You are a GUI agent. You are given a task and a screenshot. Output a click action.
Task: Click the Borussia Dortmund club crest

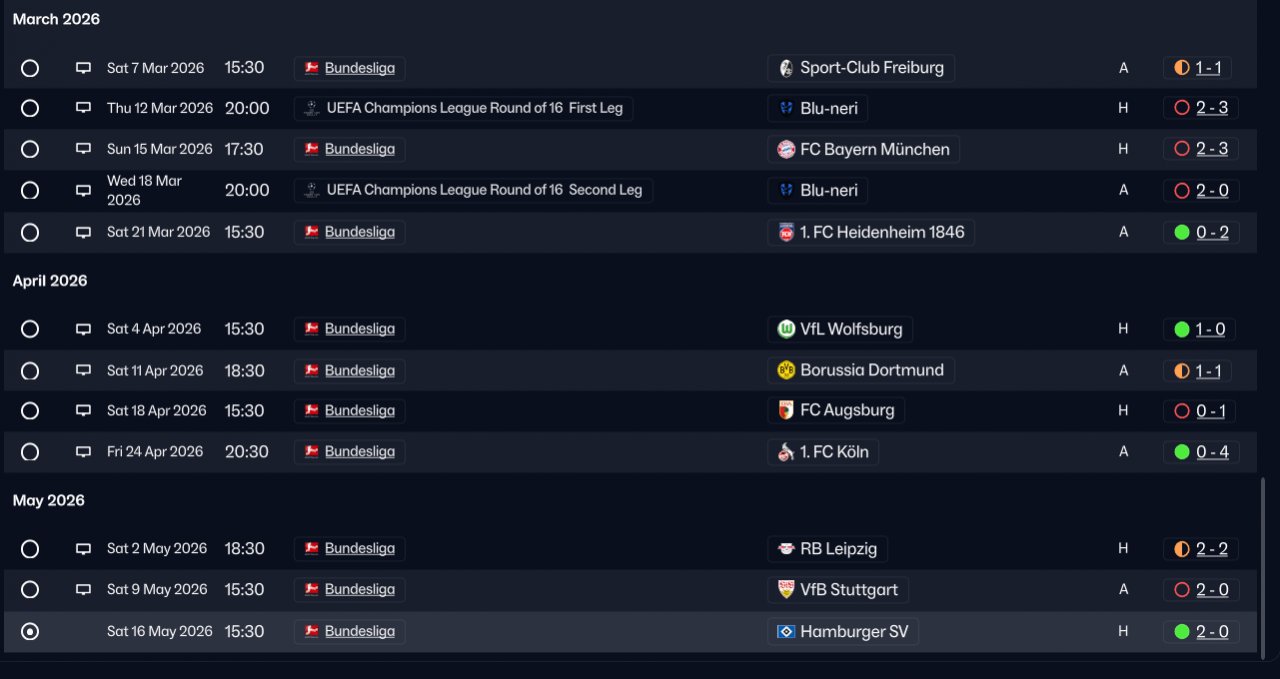[786, 370]
